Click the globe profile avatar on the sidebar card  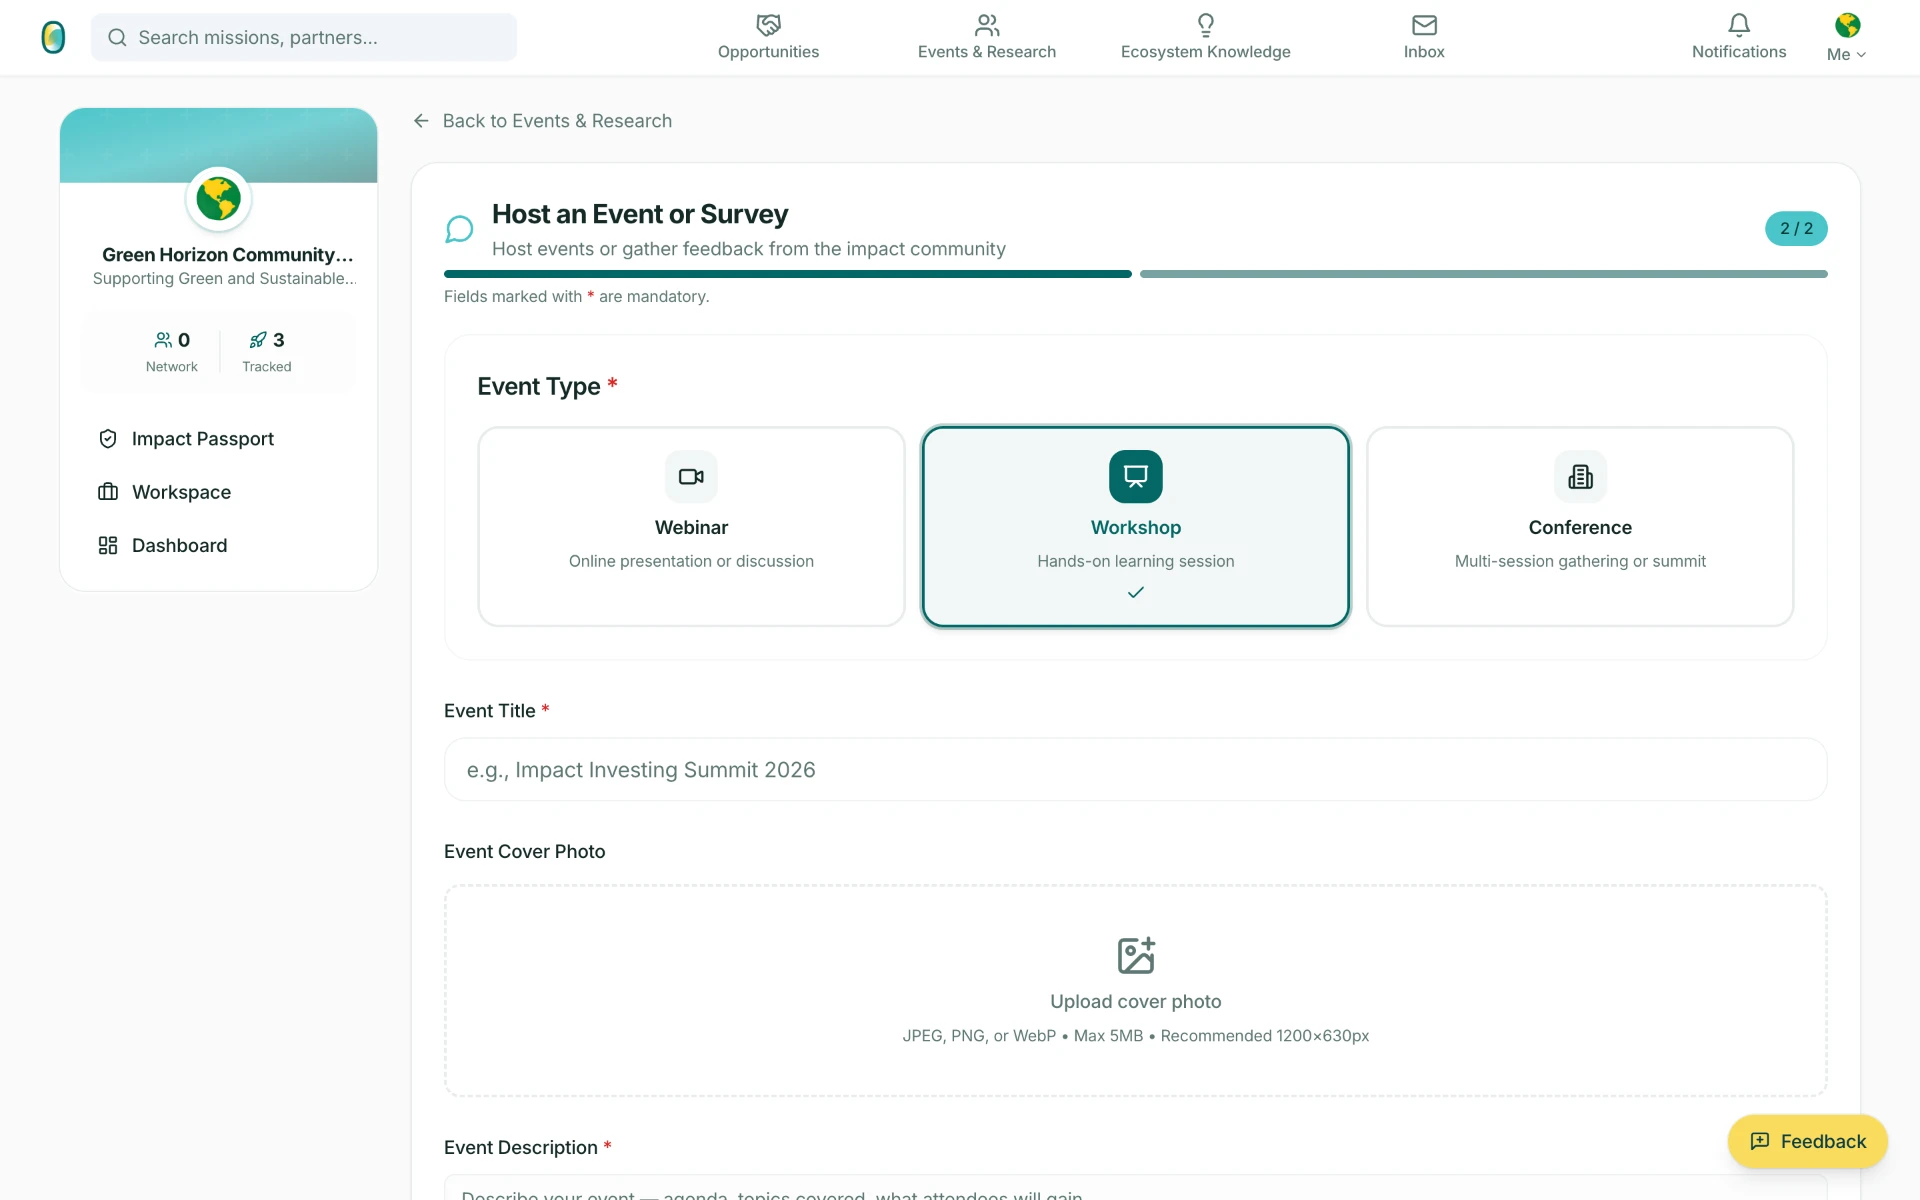point(218,199)
